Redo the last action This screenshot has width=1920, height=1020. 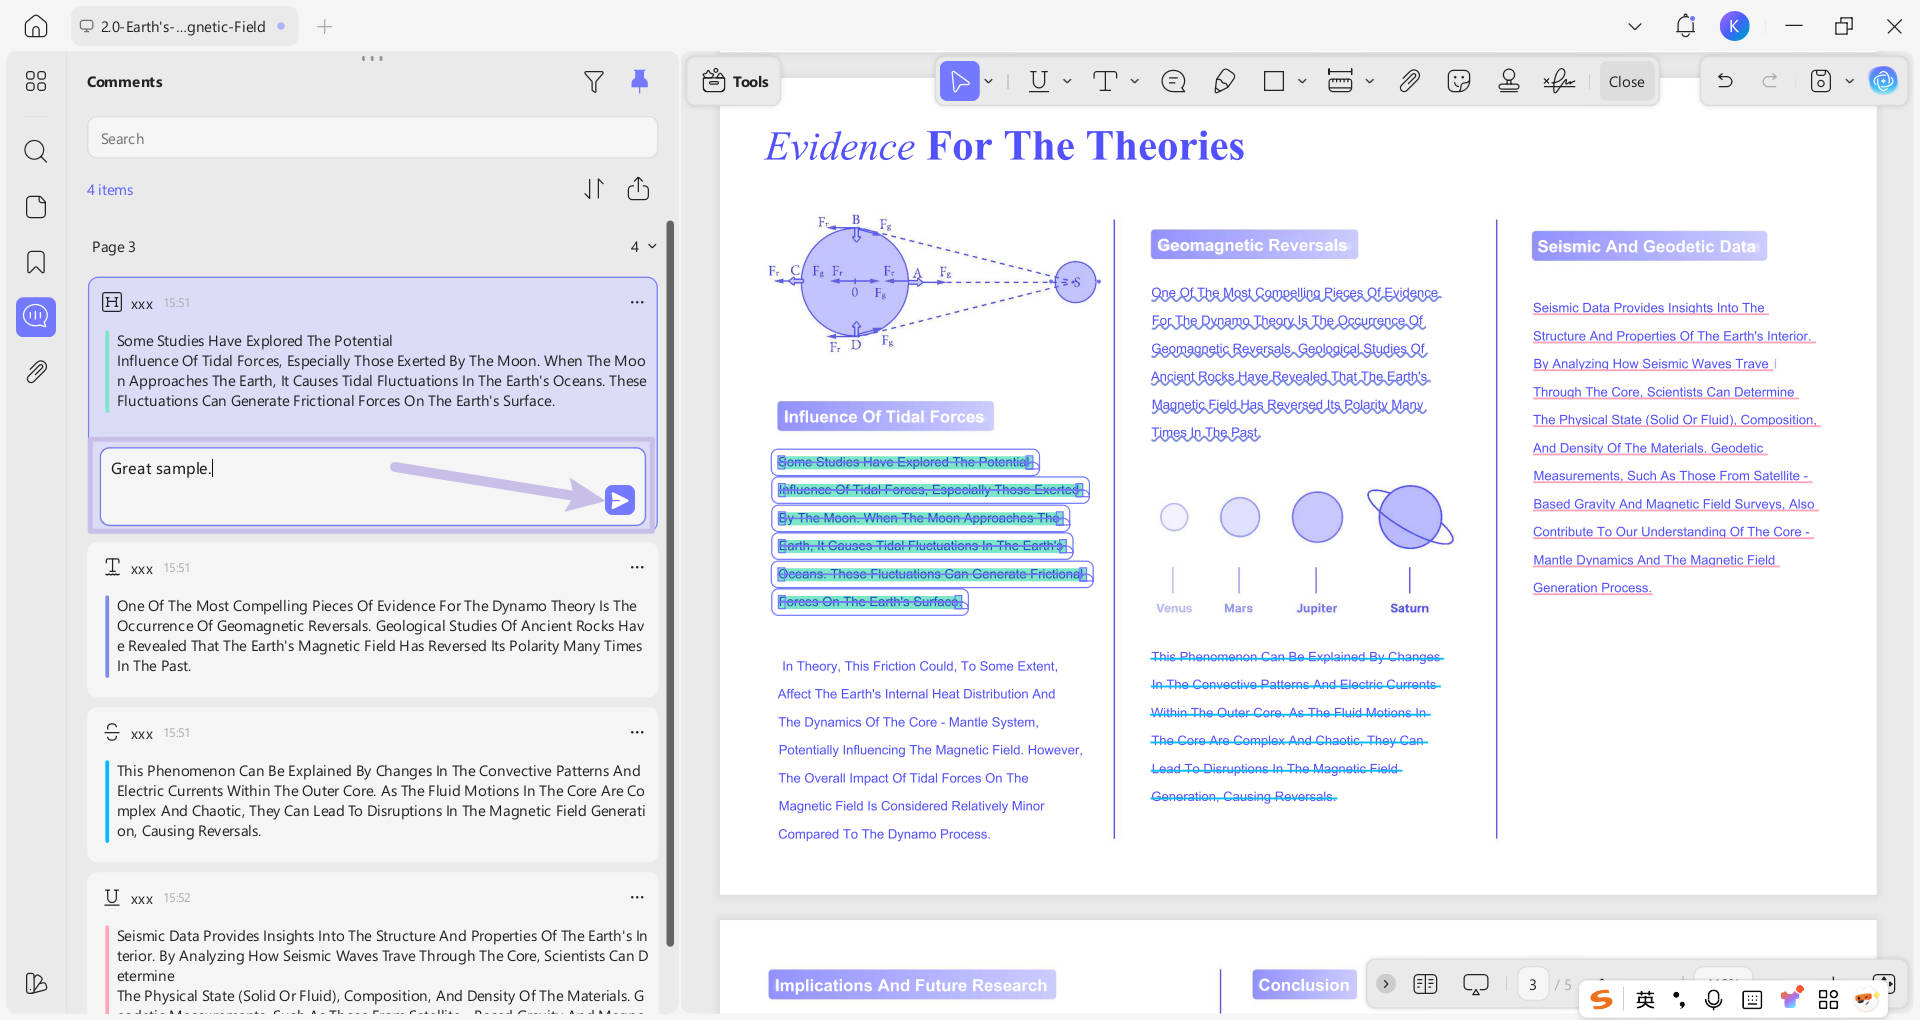[x=1770, y=81]
